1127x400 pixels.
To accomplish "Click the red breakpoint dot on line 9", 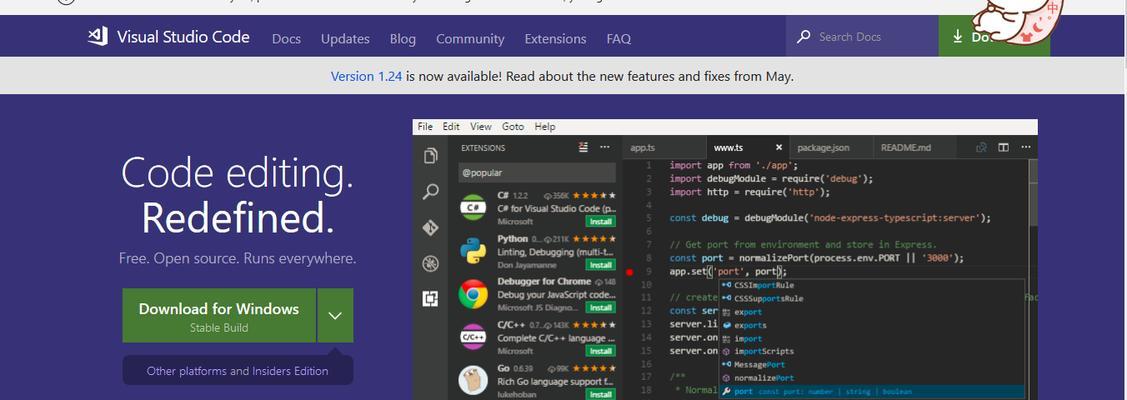I will click(630, 272).
